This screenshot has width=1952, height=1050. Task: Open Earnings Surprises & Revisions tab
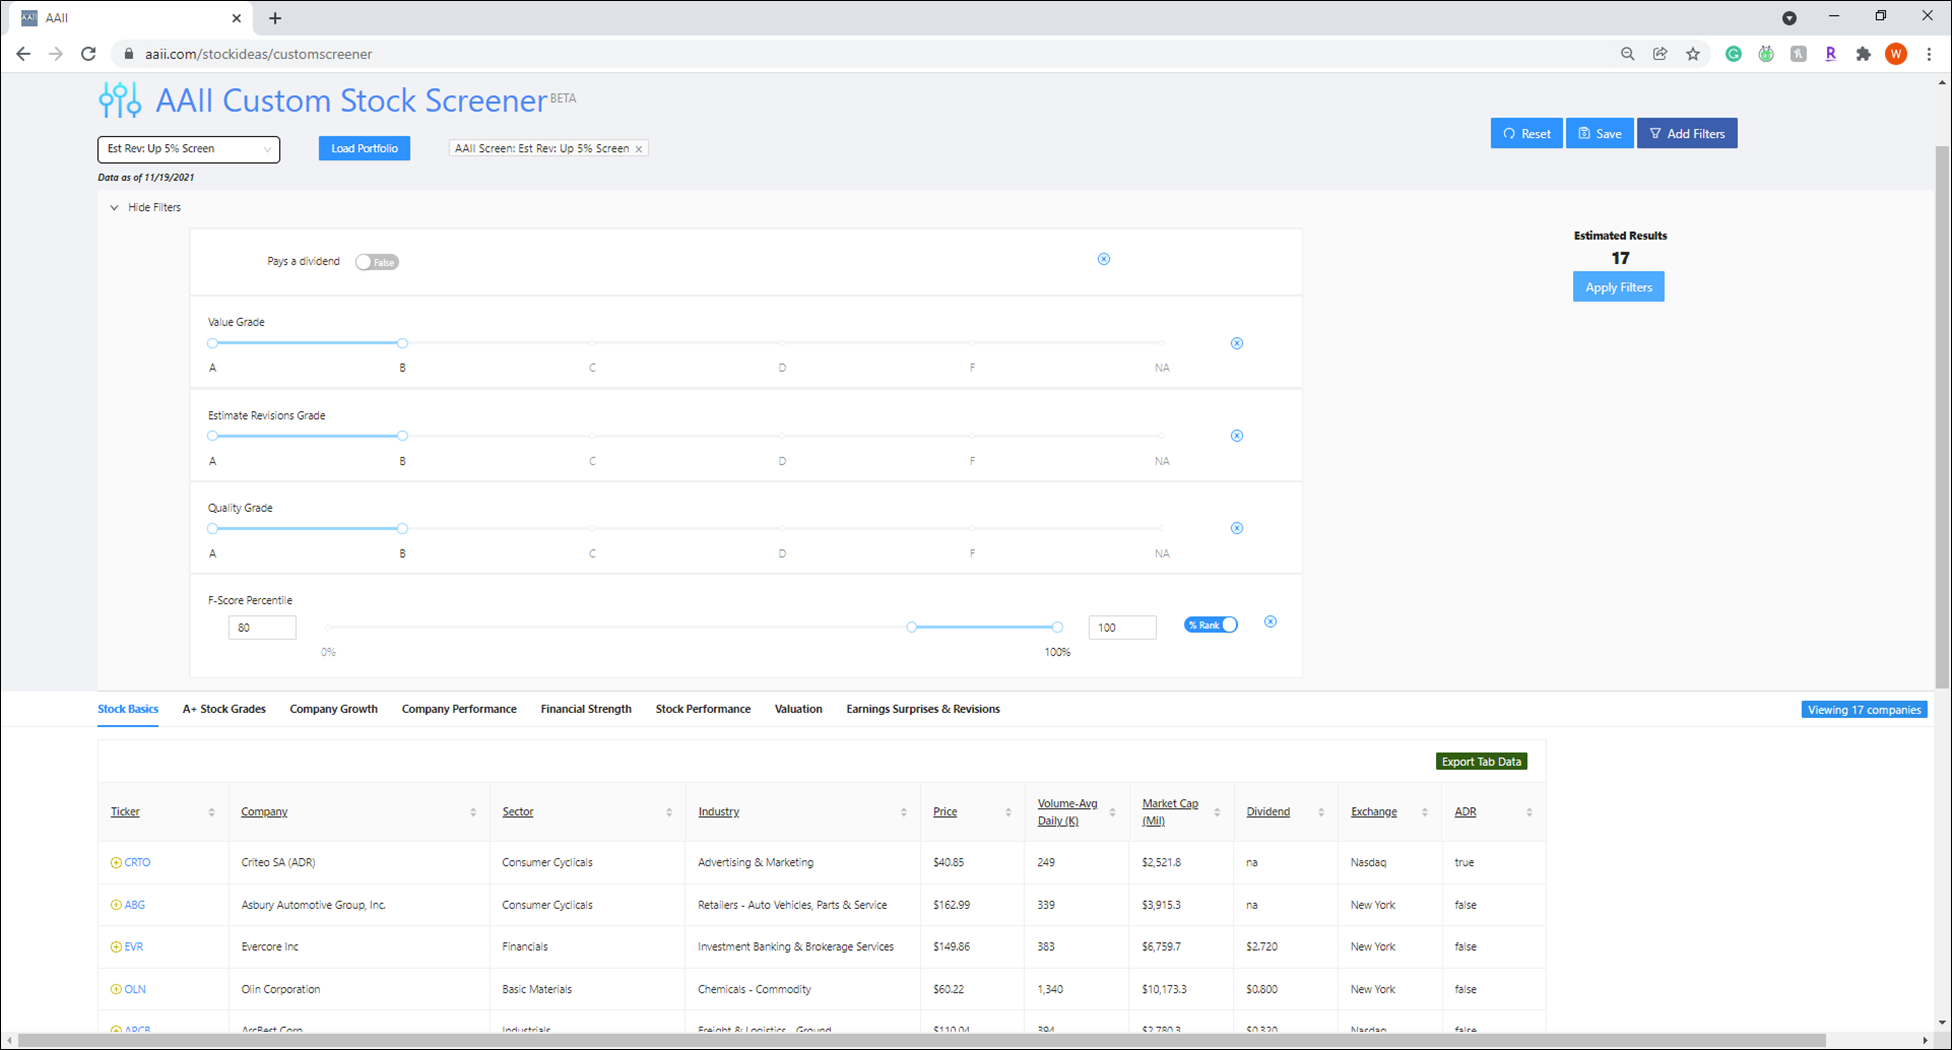[923, 709]
